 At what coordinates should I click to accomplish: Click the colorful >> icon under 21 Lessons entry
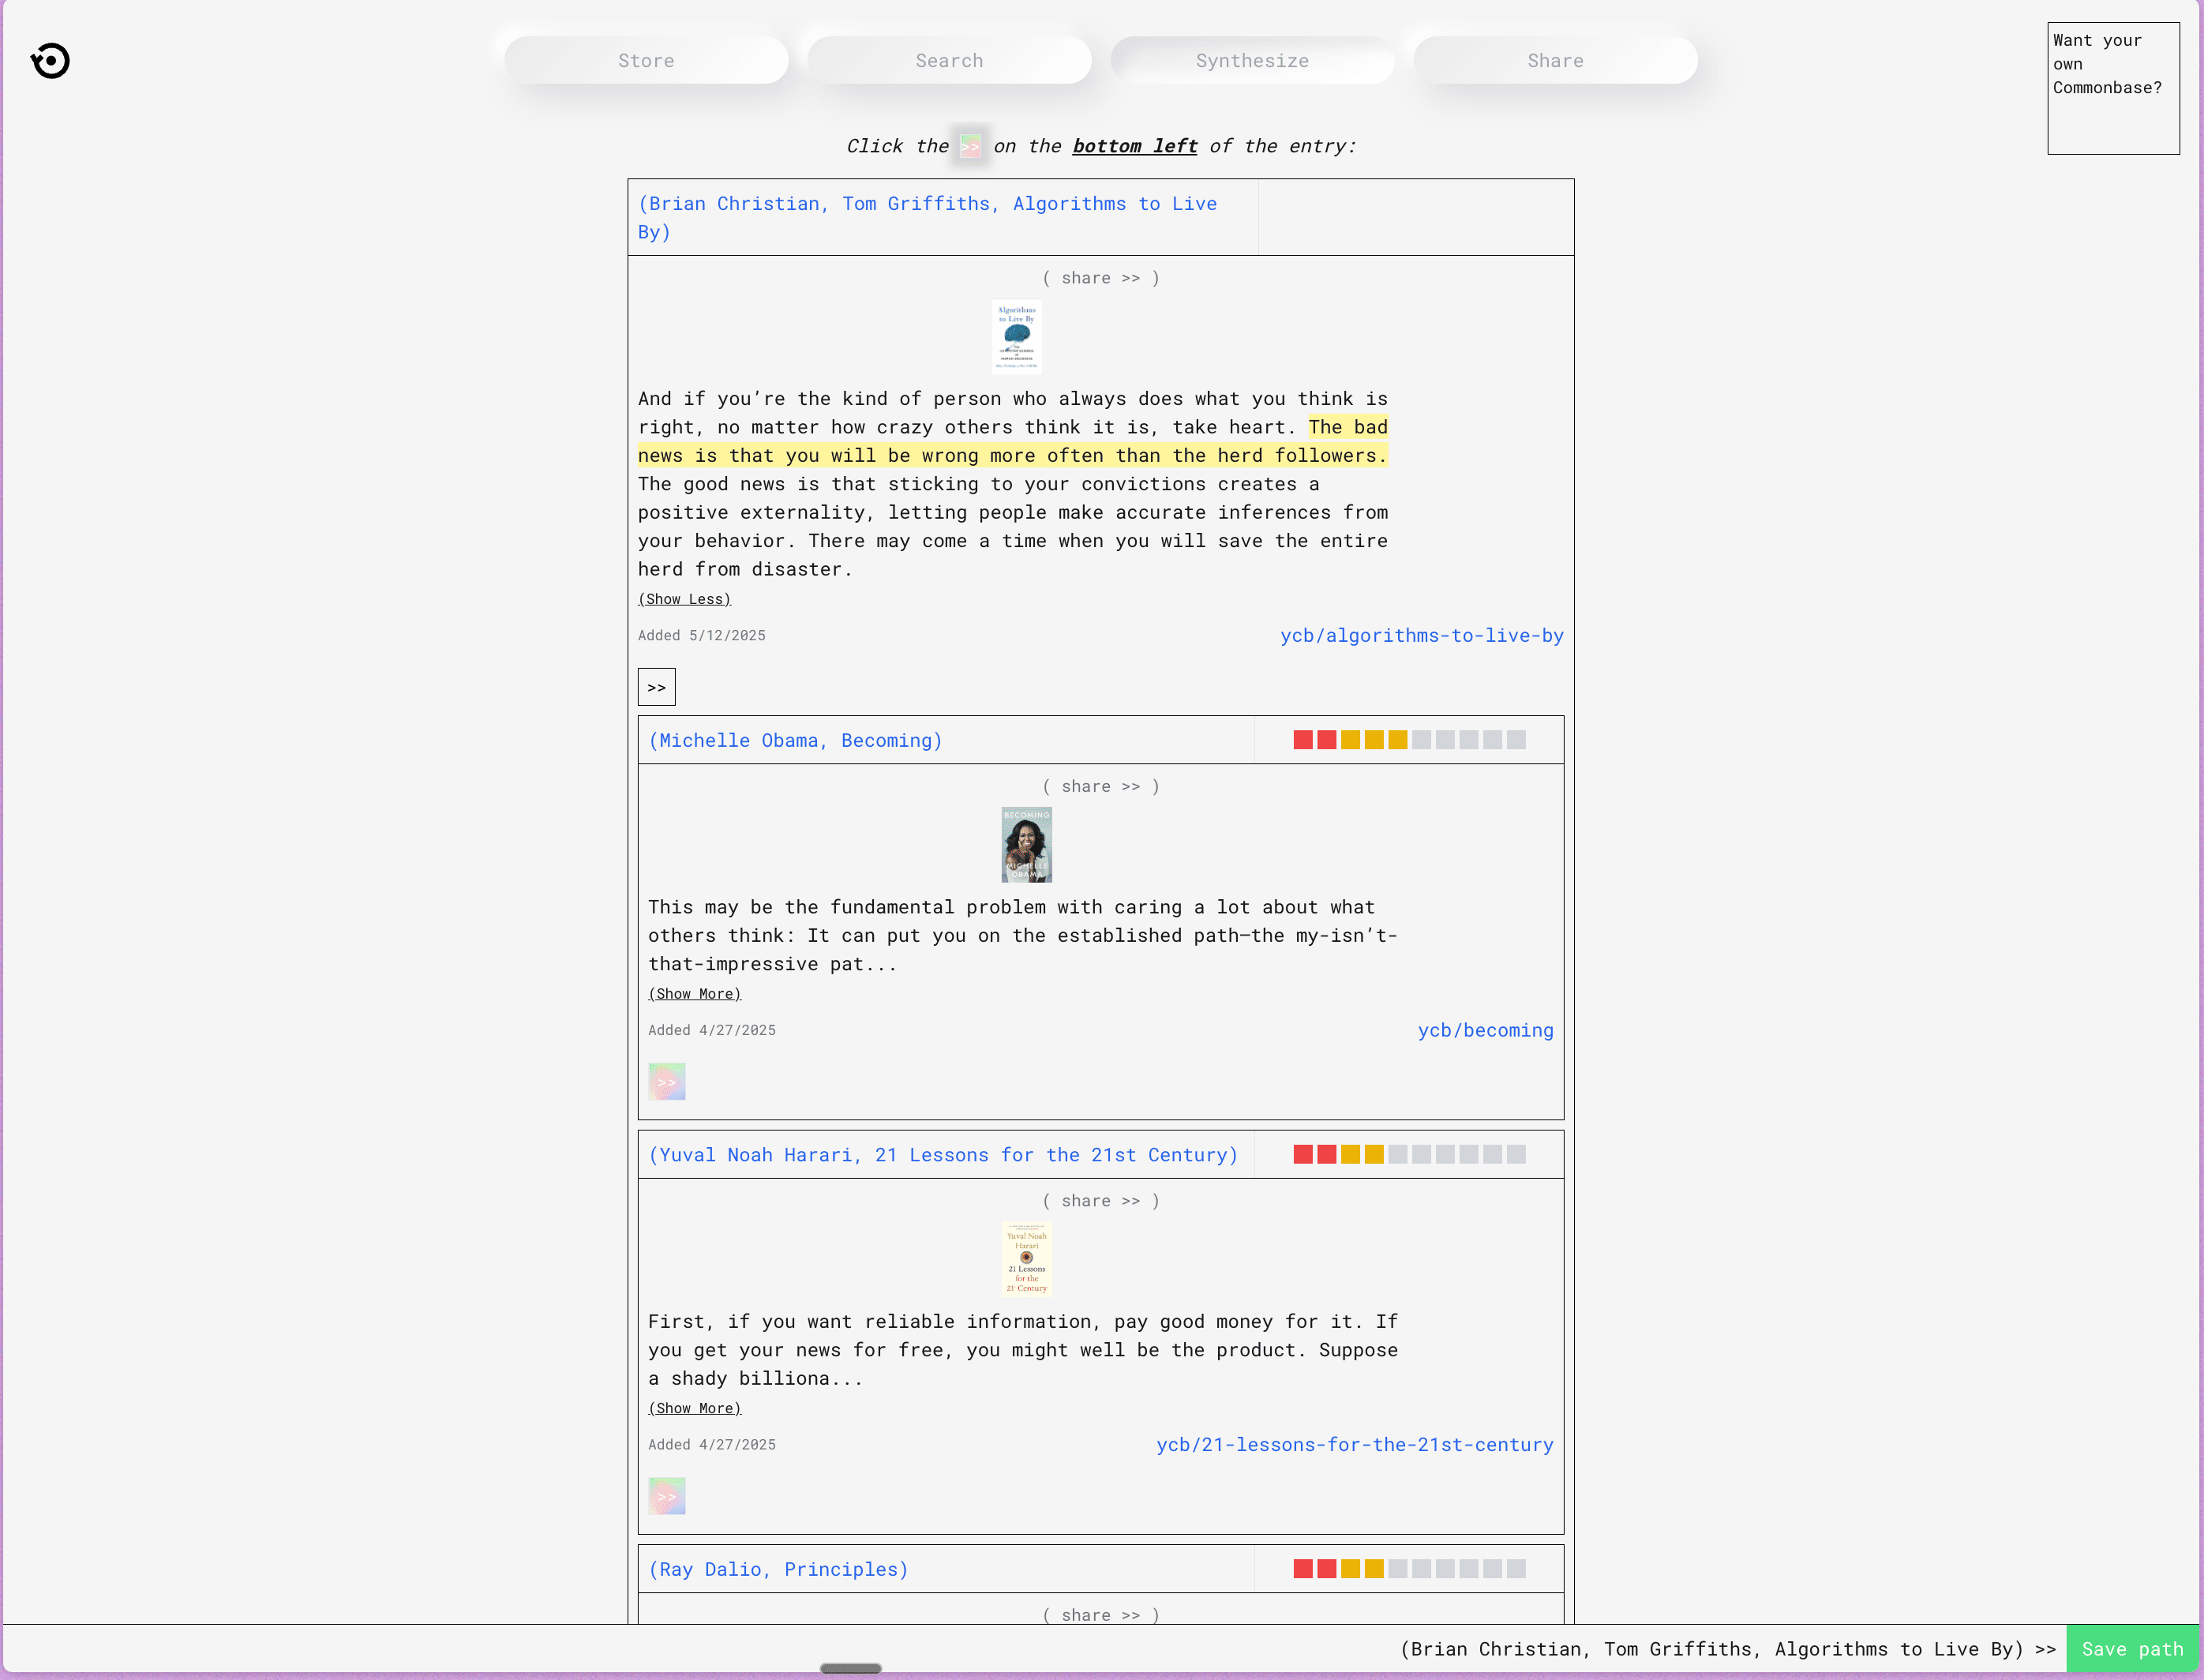[x=666, y=1495]
